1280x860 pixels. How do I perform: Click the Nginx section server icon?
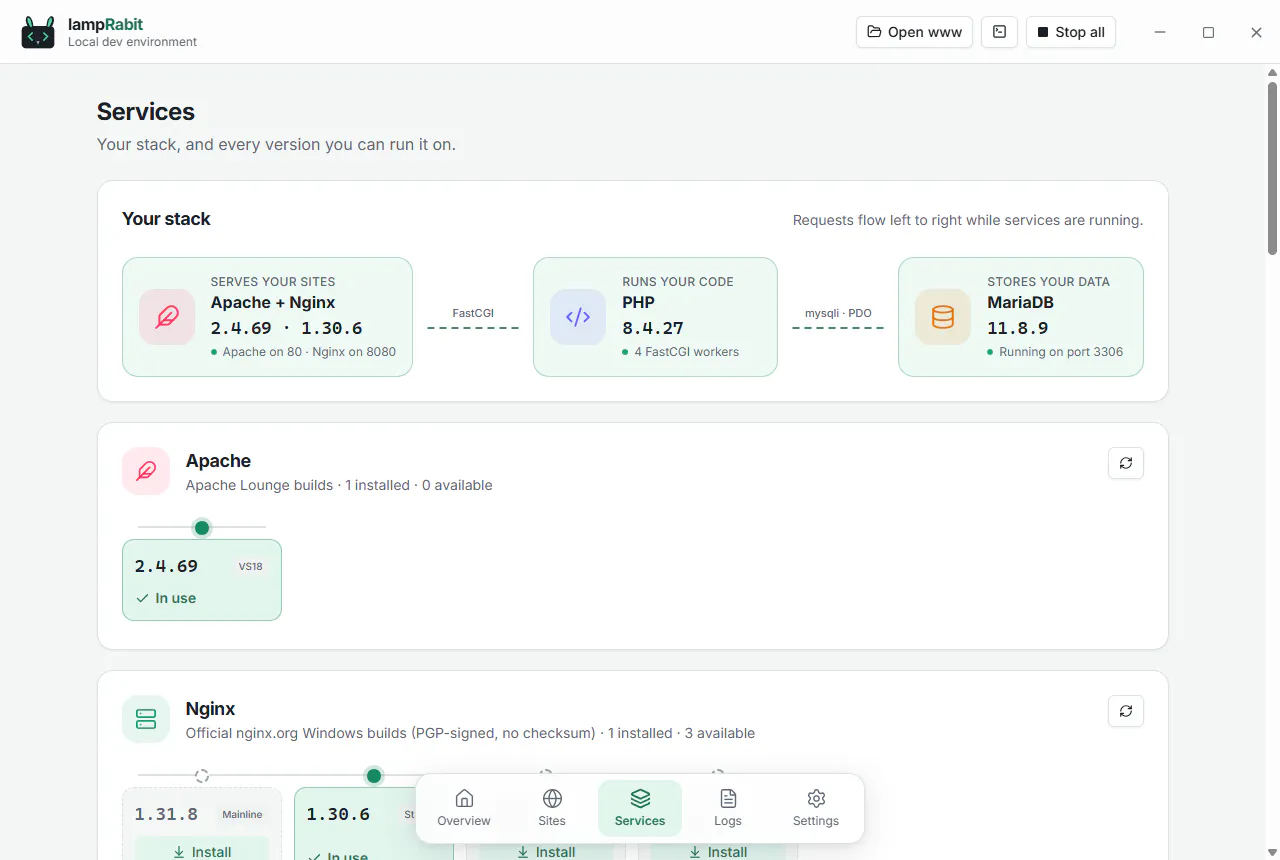tap(146, 719)
